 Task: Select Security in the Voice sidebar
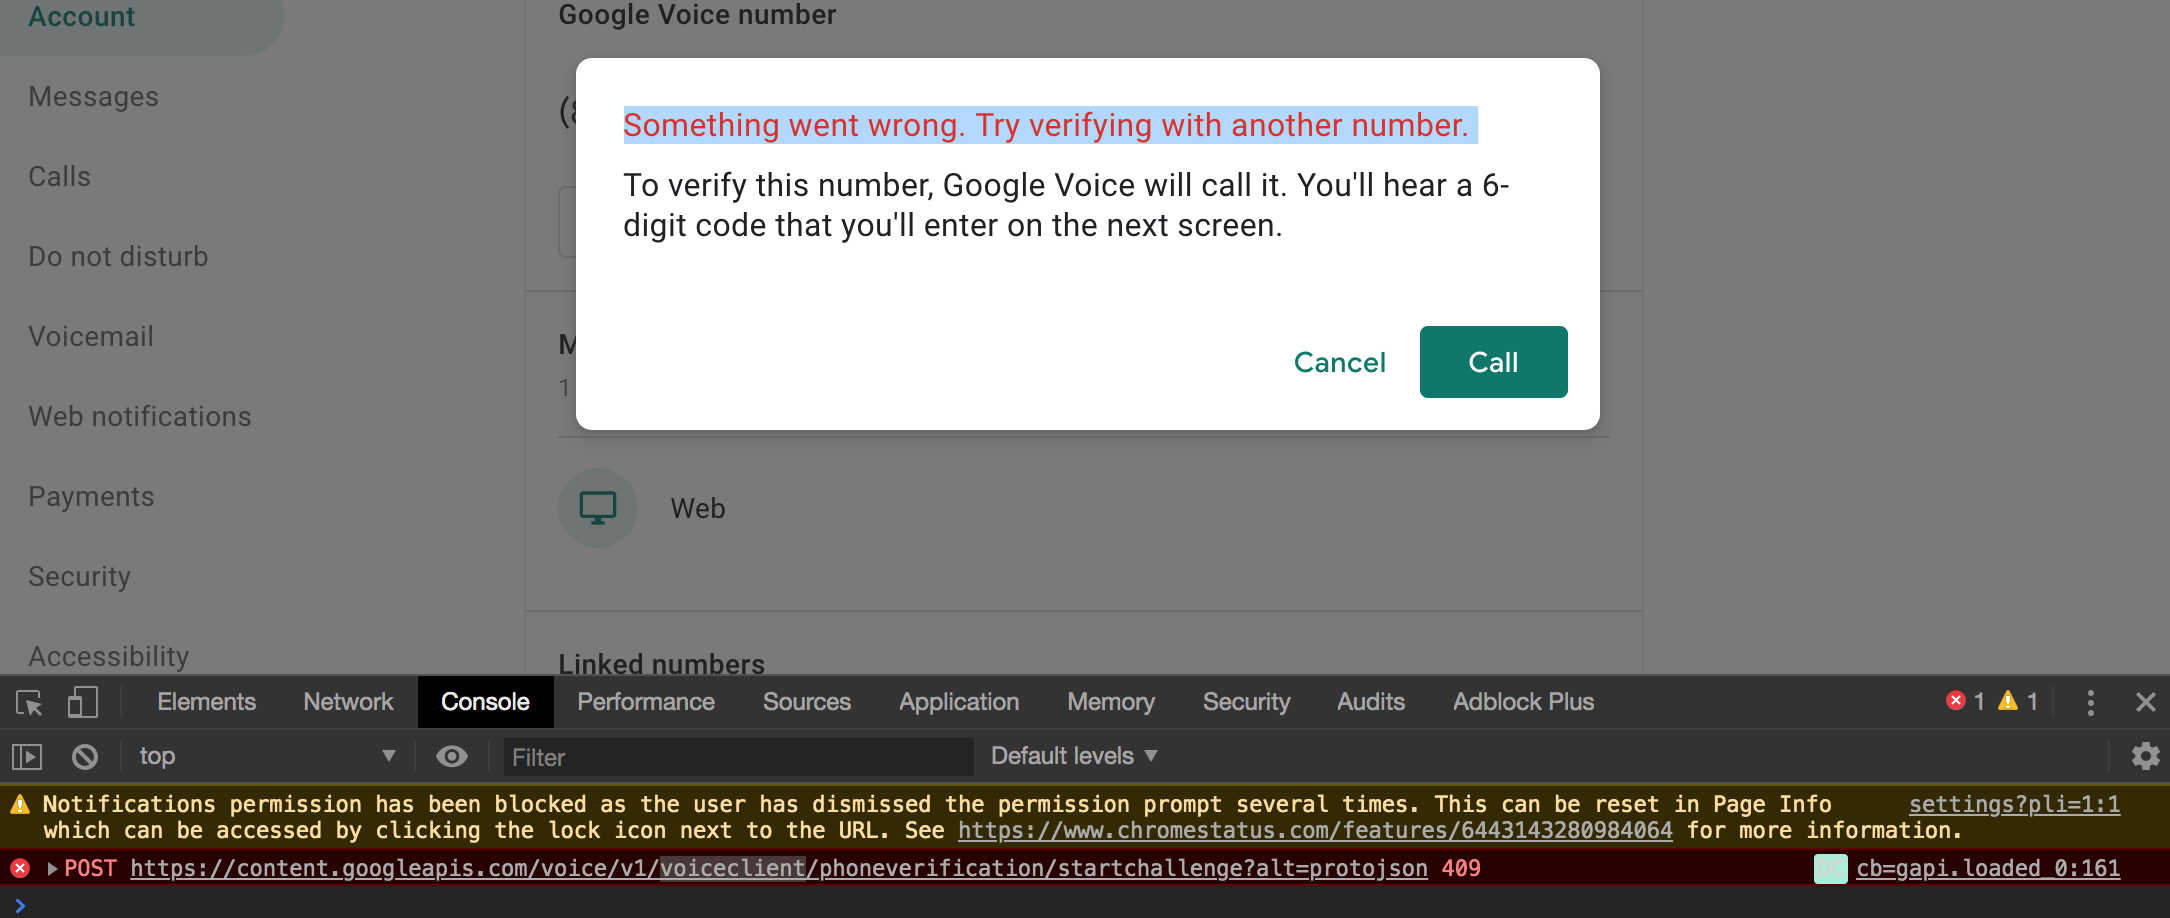tap(79, 577)
